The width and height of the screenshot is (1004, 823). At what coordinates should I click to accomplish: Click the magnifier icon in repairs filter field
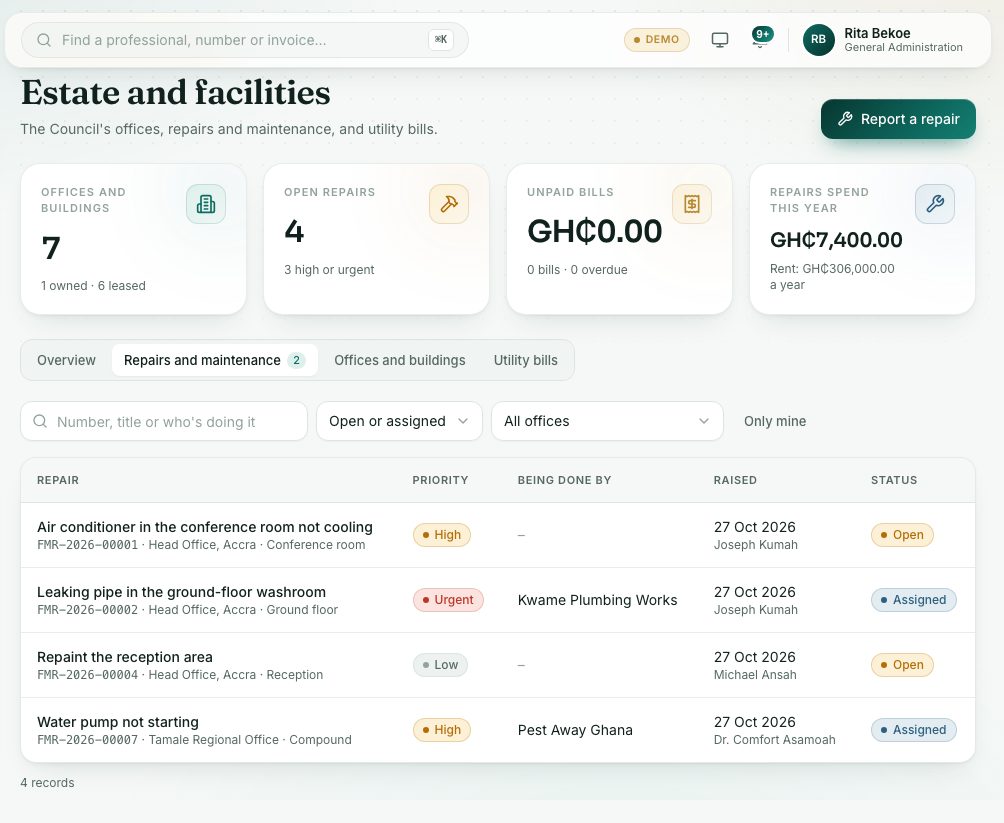point(40,421)
